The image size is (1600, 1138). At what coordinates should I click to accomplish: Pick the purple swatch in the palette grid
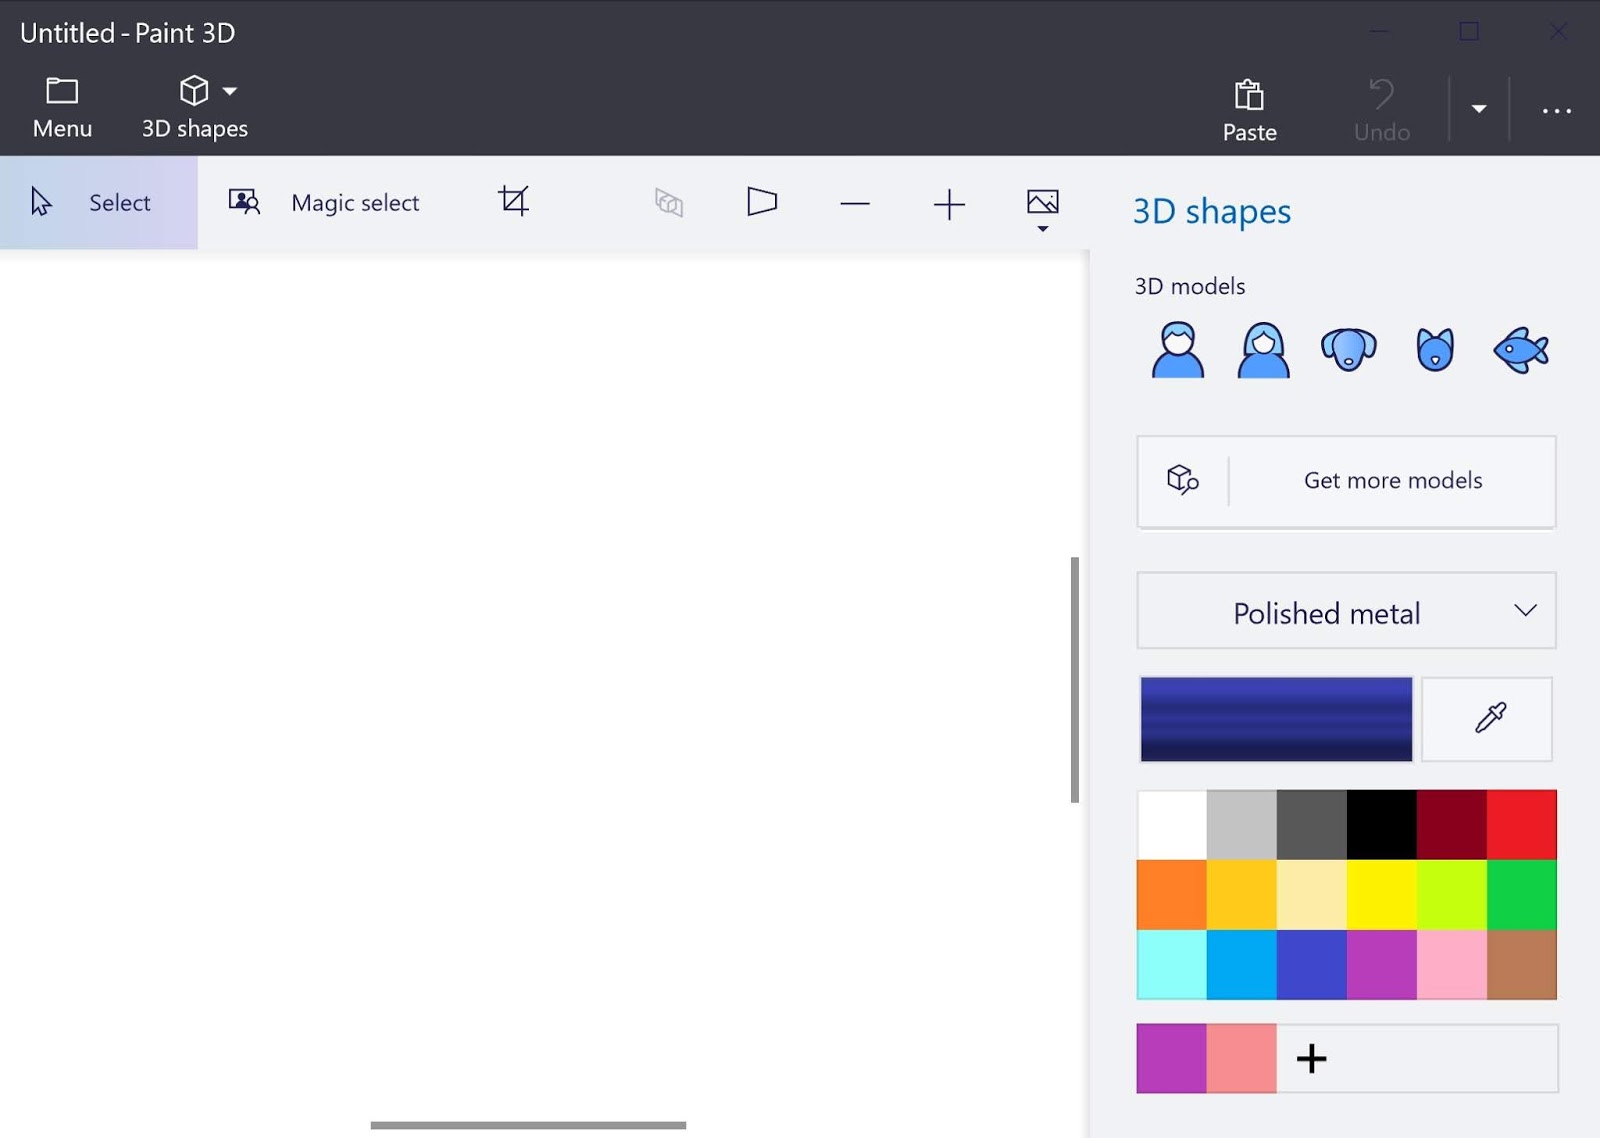(x=1382, y=965)
